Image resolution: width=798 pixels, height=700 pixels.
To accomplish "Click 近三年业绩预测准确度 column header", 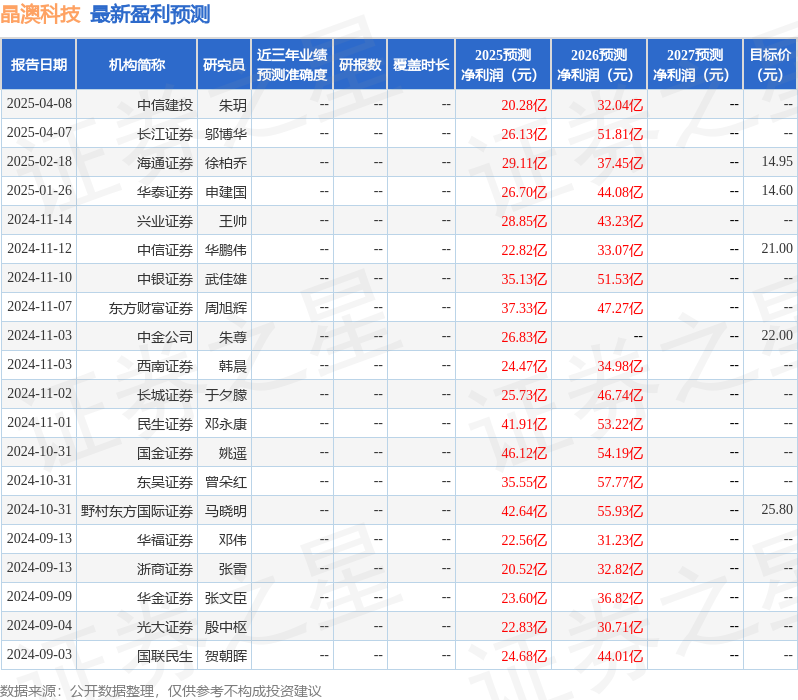I will coord(291,65).
